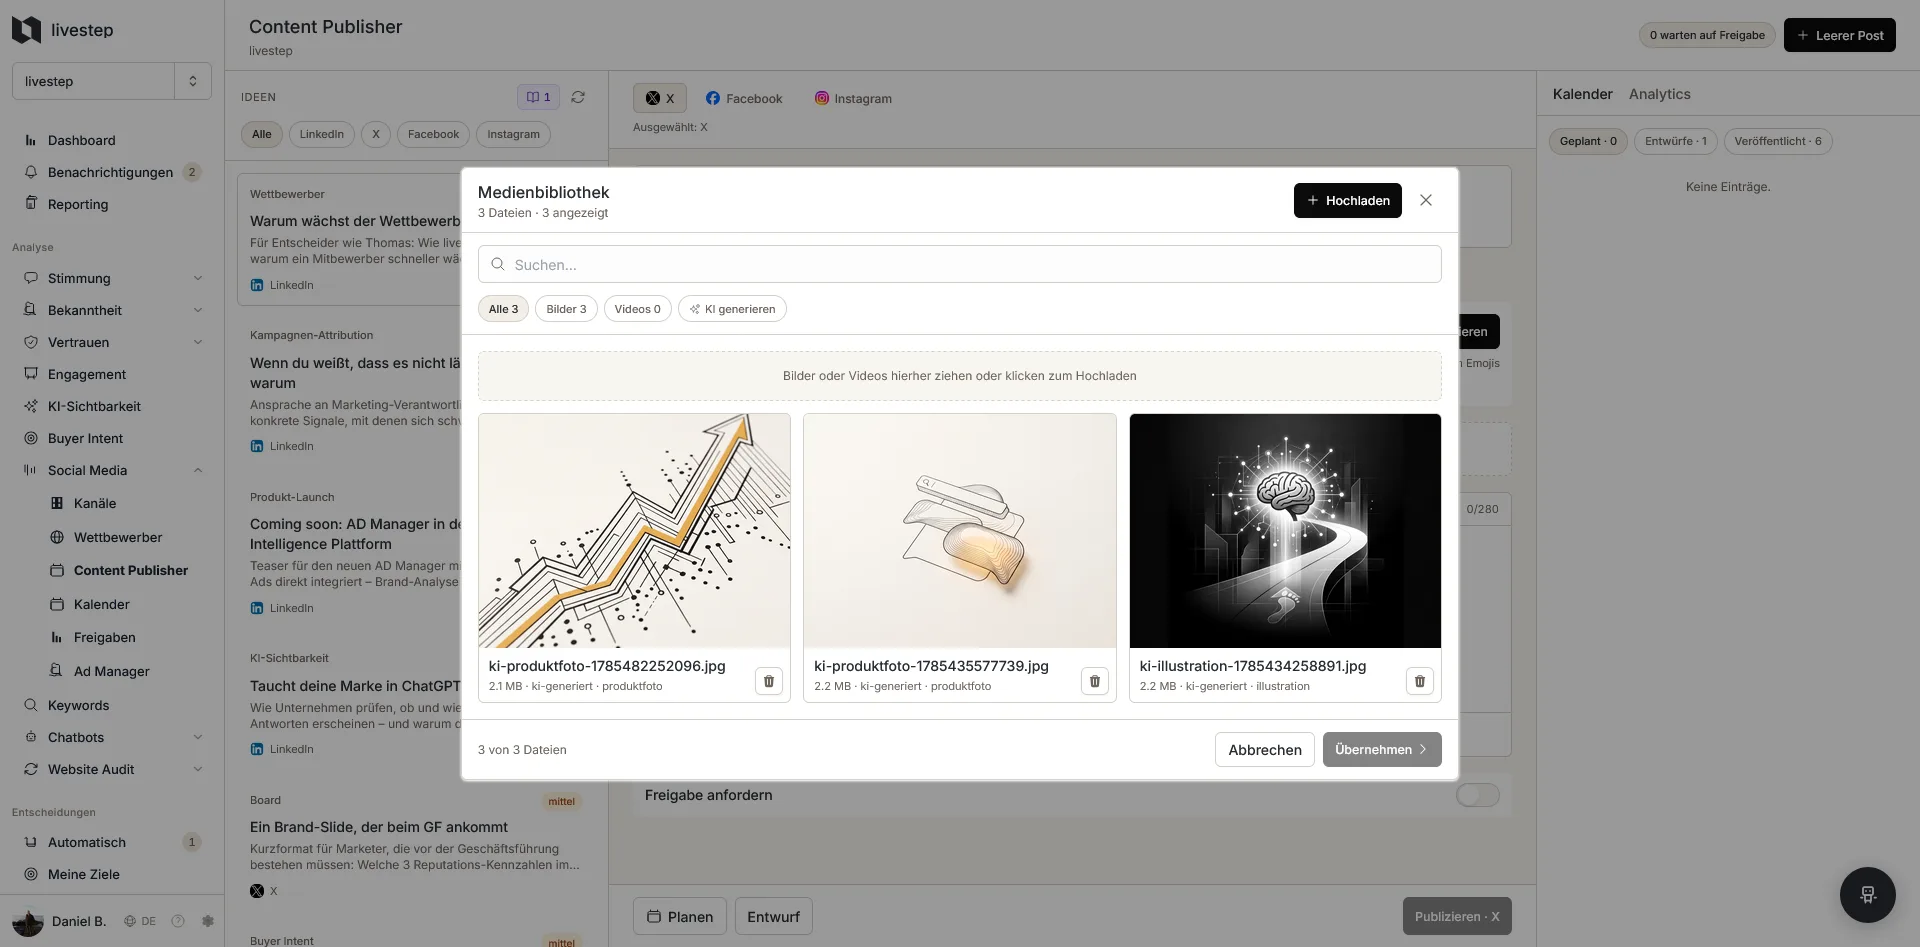Filter ideas by LinkedIn chip

tap(321, 134)
